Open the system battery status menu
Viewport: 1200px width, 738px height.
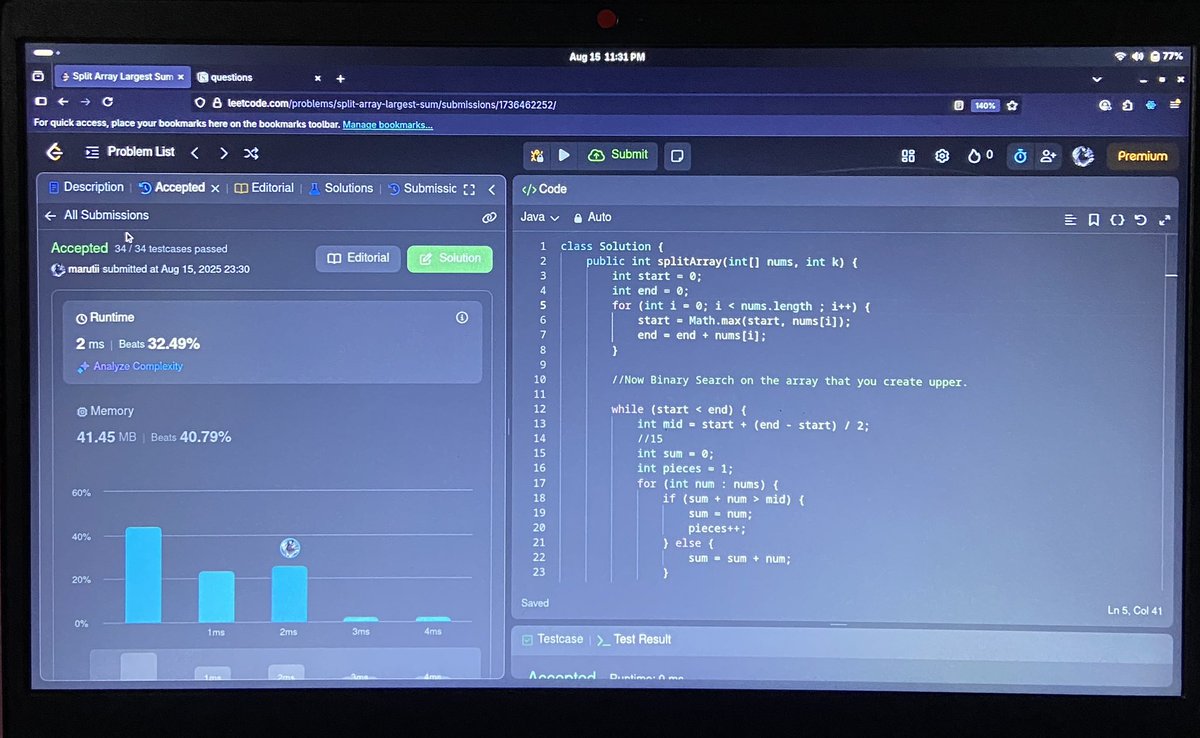pos(1166,56)
